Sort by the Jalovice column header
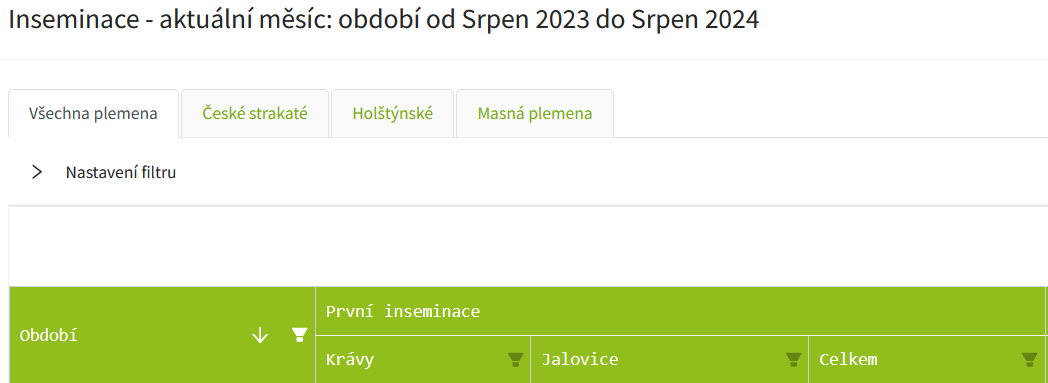 coord(579,360)
